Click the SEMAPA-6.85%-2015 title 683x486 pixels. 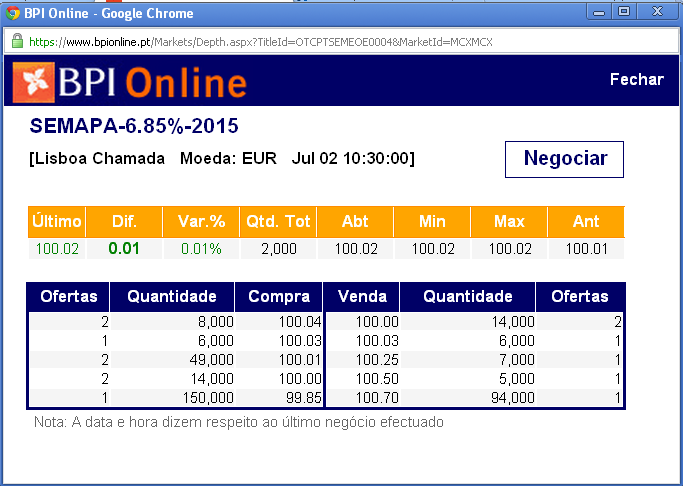coord(134,126)
